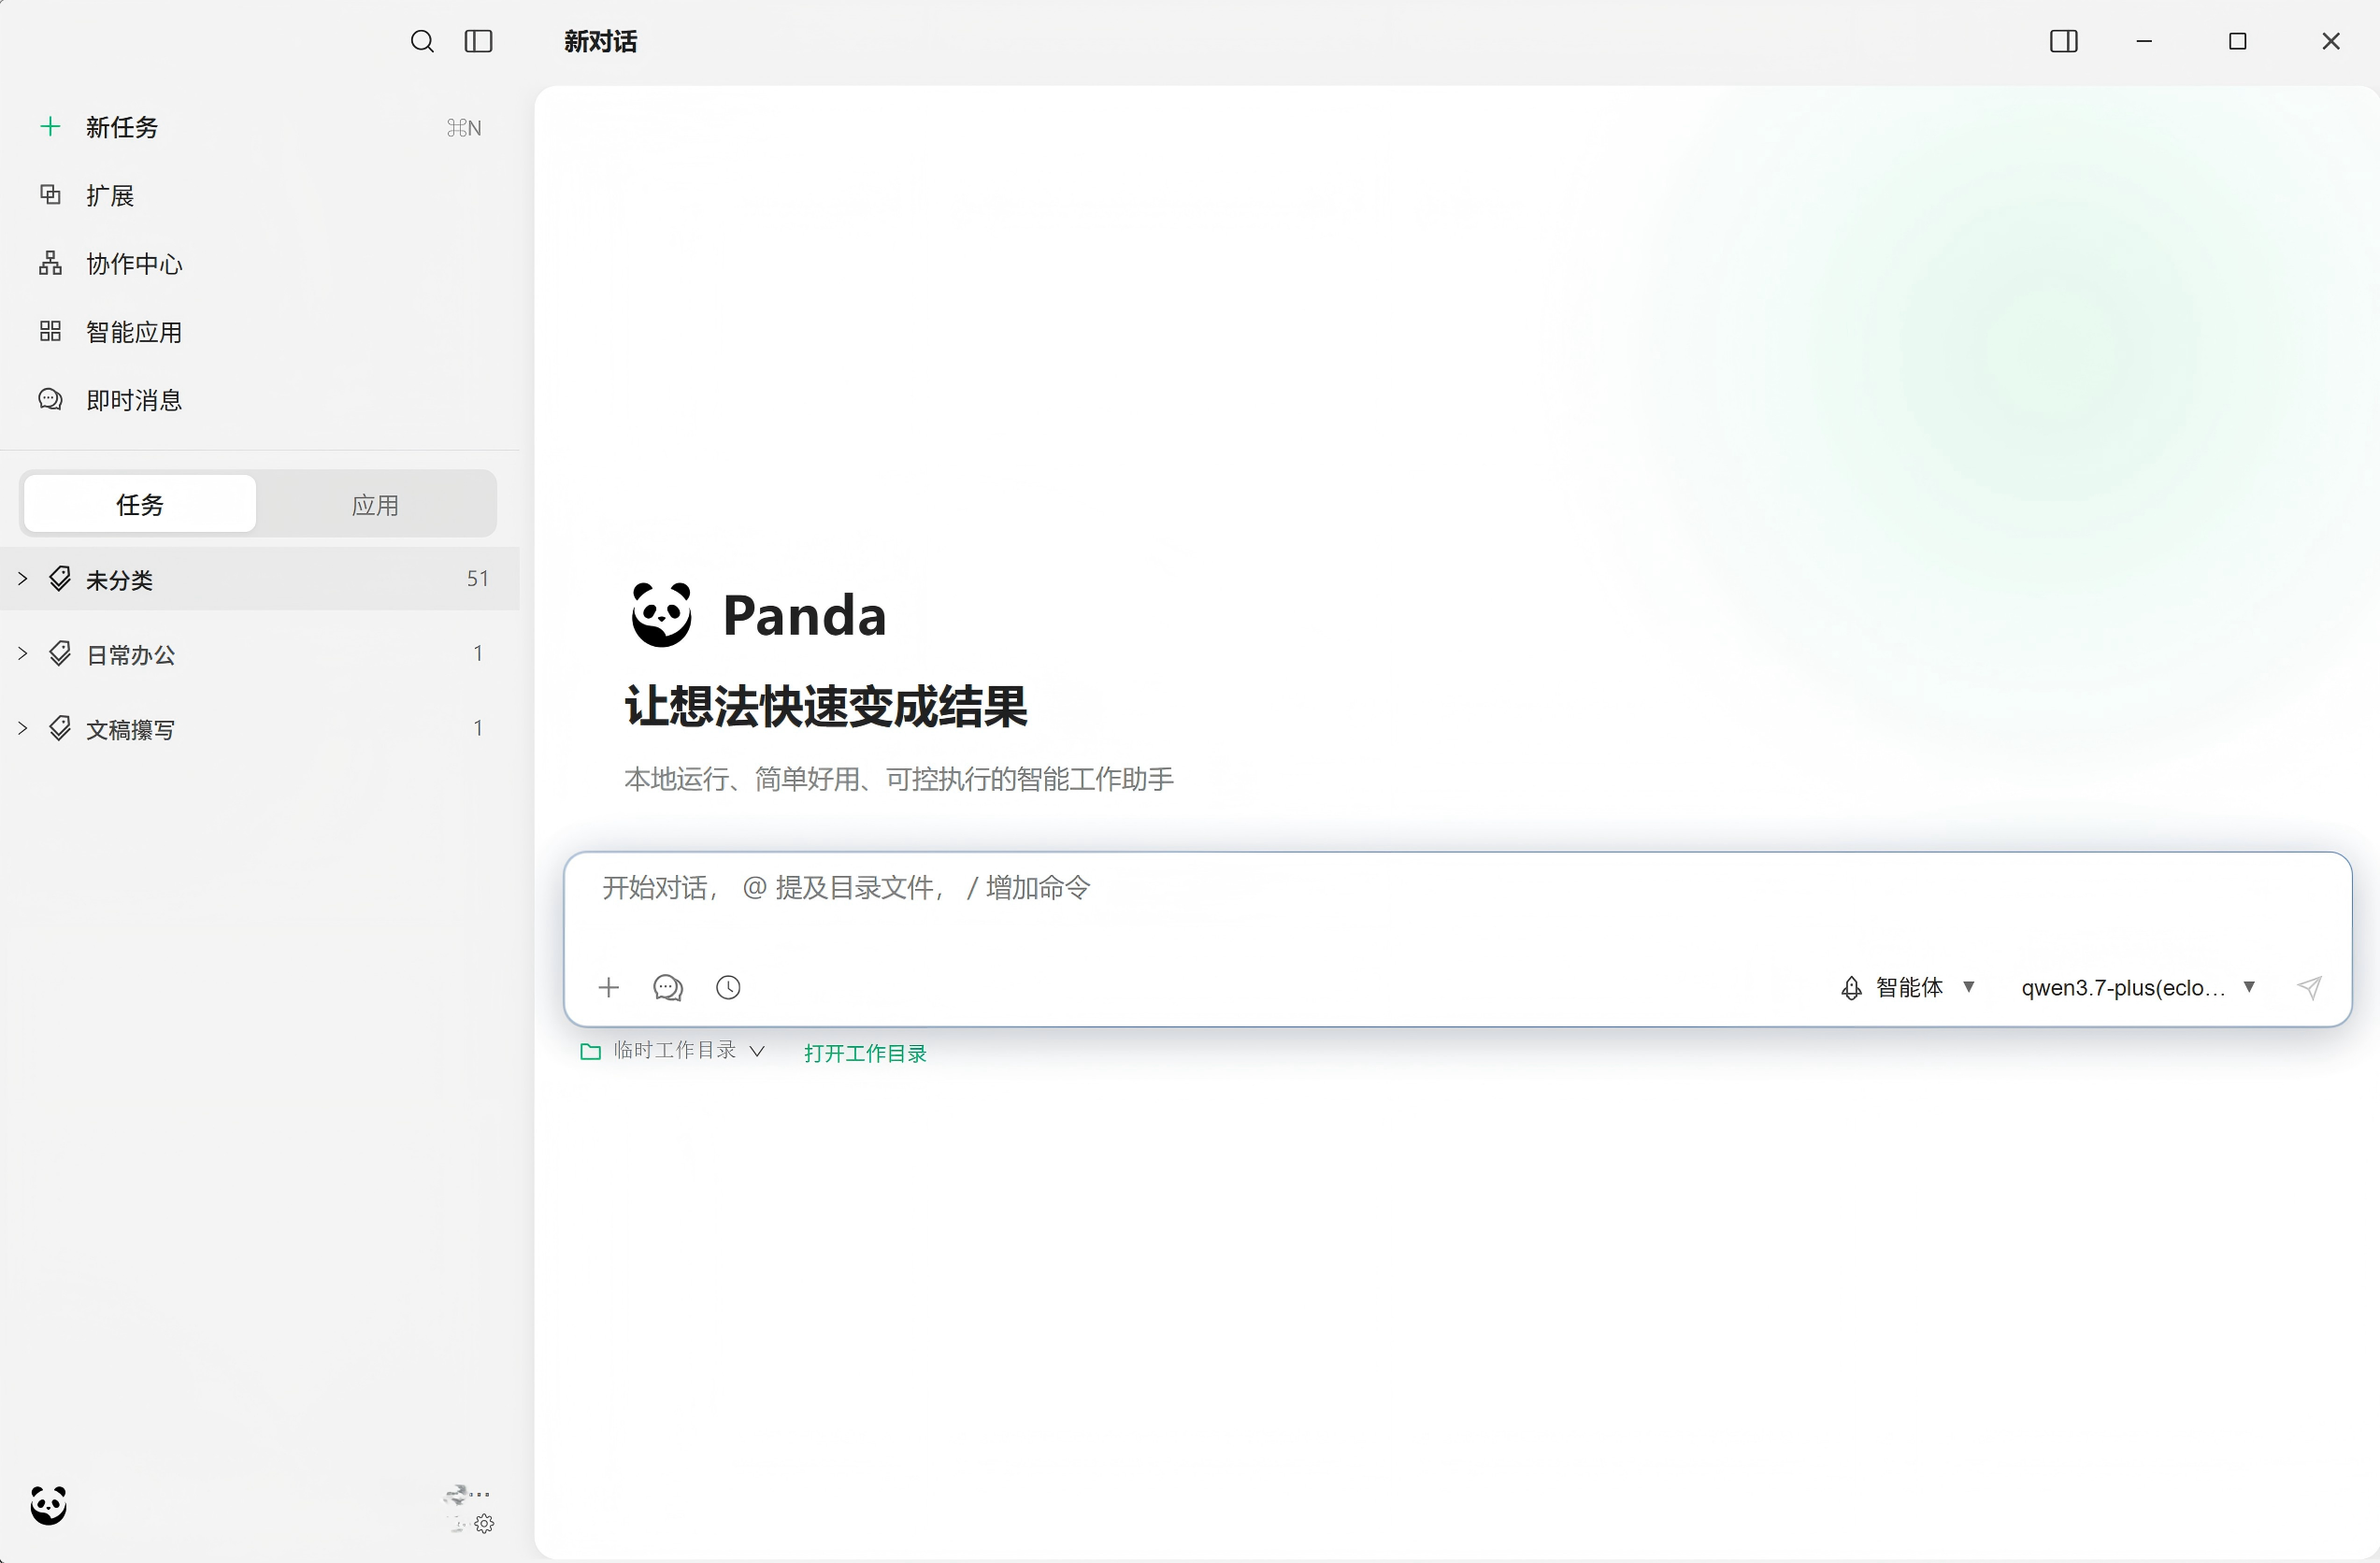Click the chat bubble icon in the input toolbar
Screen dimensions: 2380x1563
point(667,988)
